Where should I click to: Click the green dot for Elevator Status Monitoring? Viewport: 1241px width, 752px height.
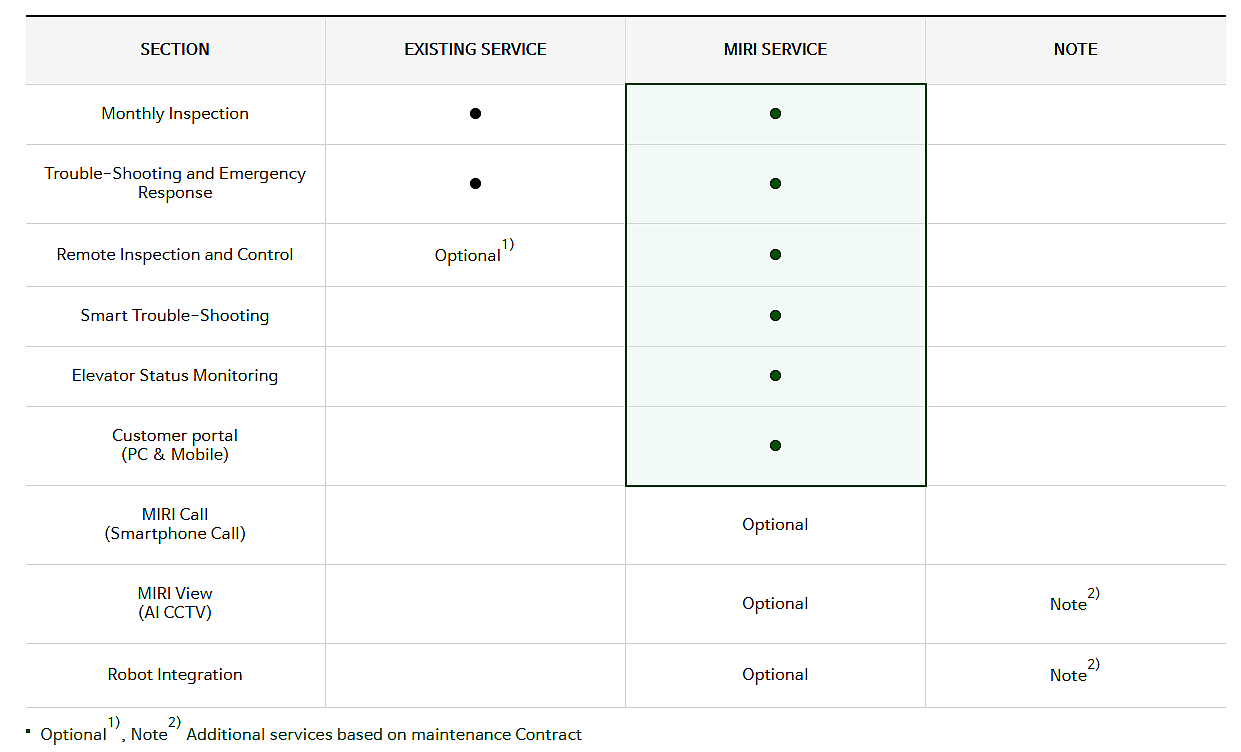pyautogui.click(x=775, y=376)
